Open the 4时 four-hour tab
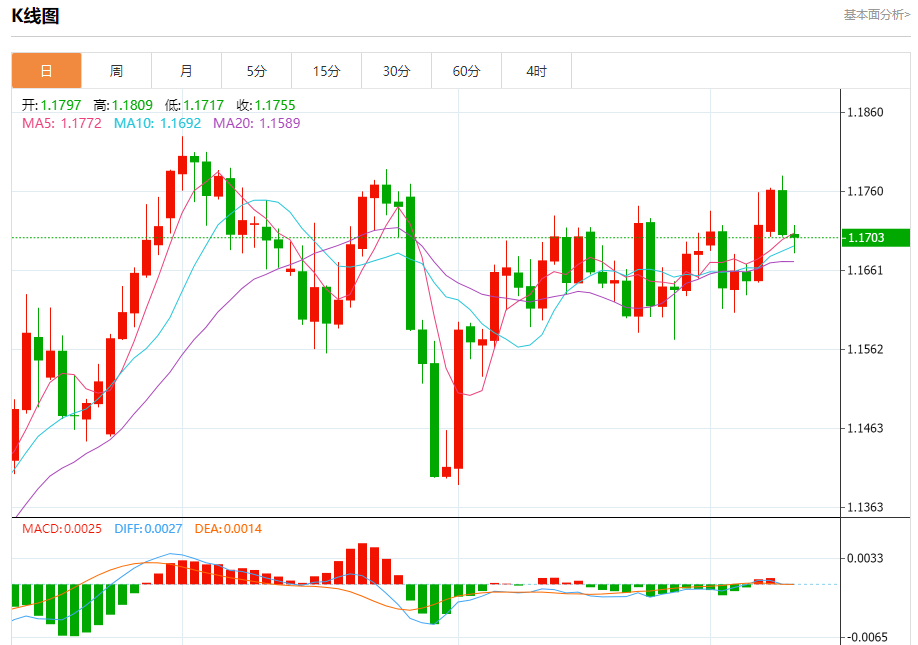The image size is (918, 645). [537, 71]
